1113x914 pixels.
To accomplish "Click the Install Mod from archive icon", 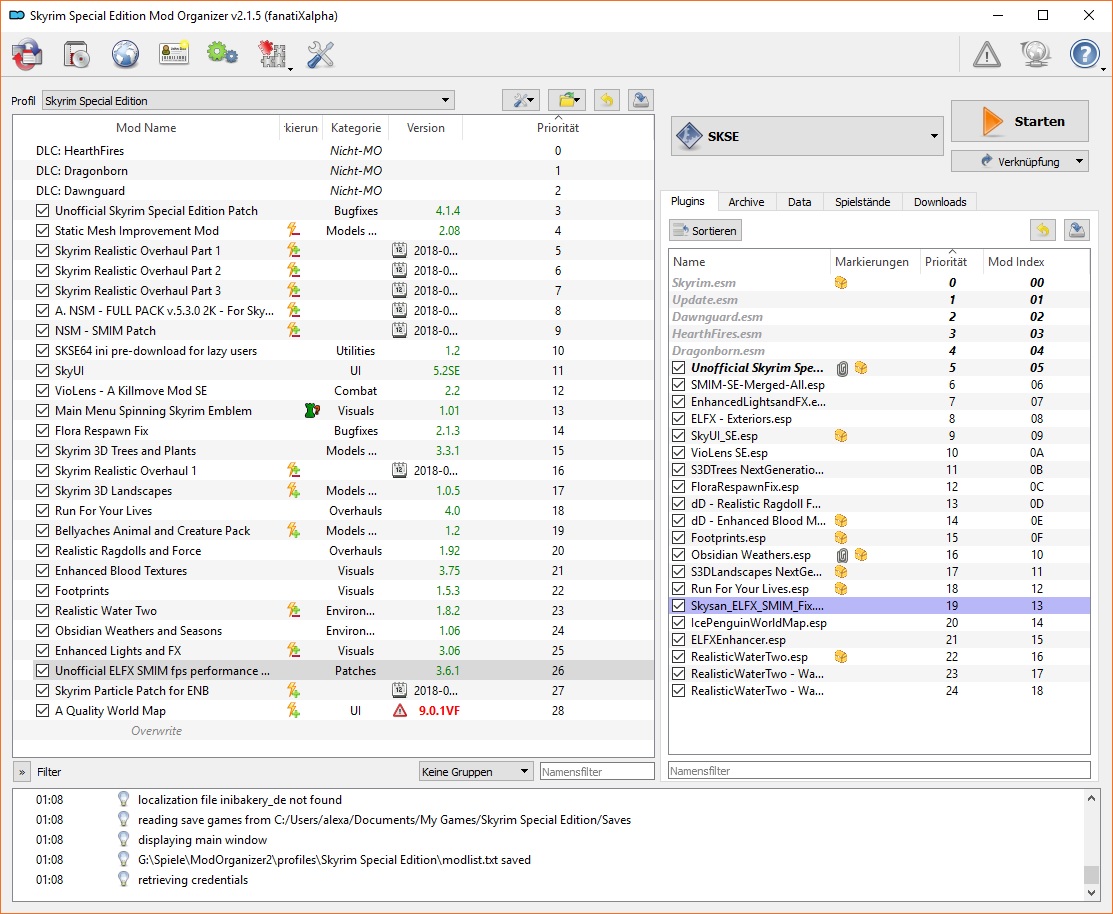I will pos(77,55).
